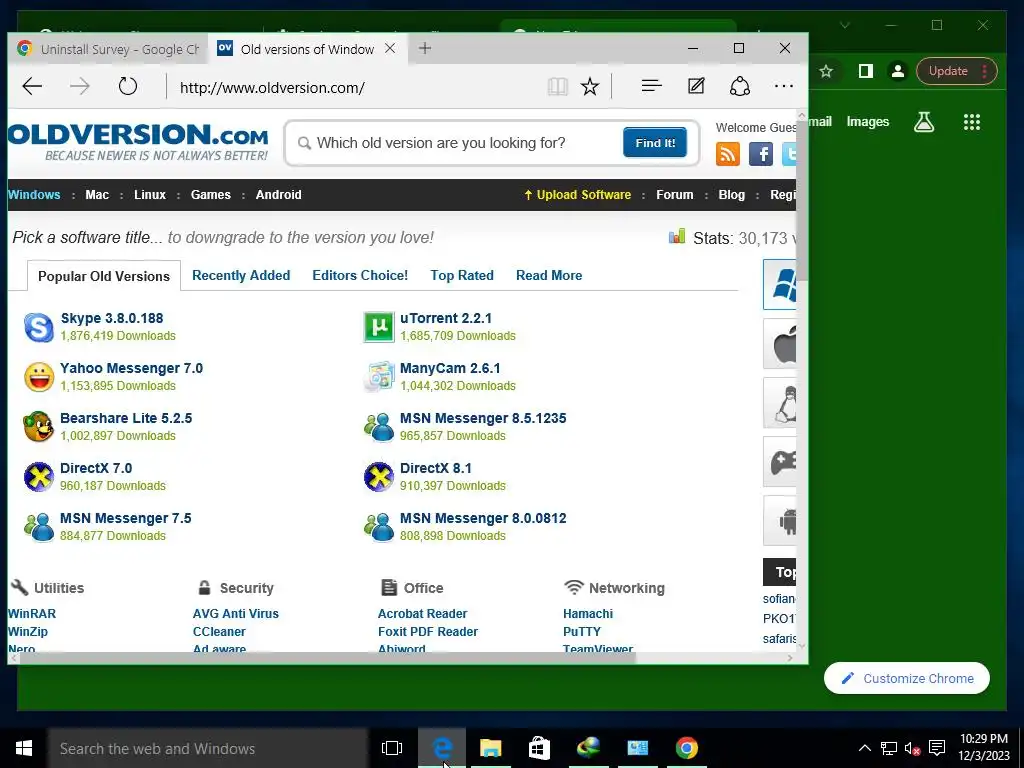The width and height of the screenshot is (1024, 768).
Task: Click the Edge forward arrow
Action: tap(80, 86)
